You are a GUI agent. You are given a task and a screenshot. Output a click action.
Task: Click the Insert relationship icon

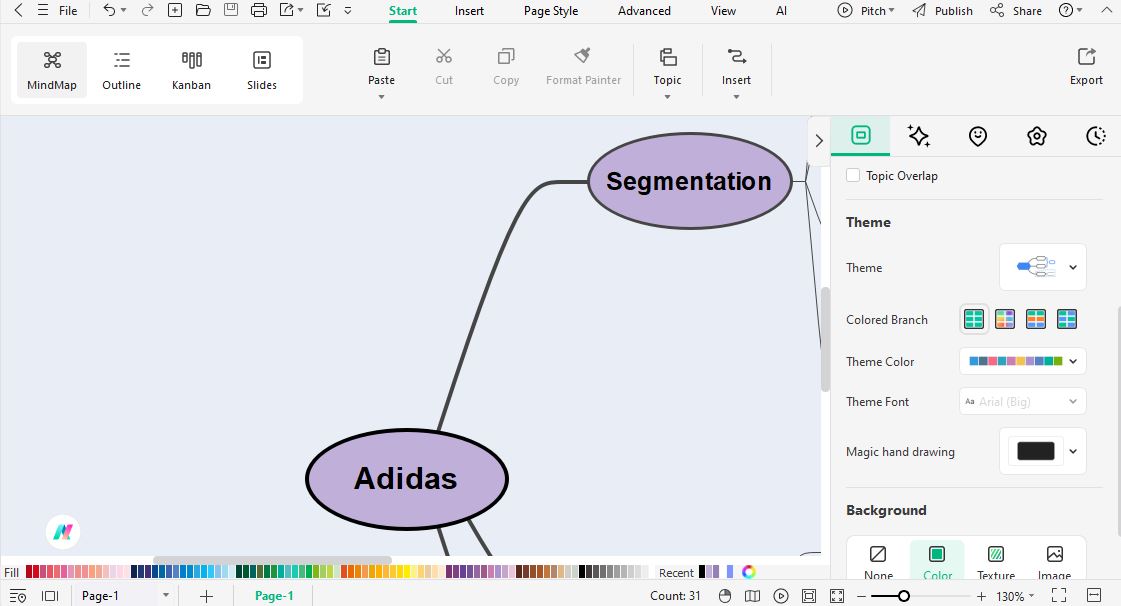point(736,56)
